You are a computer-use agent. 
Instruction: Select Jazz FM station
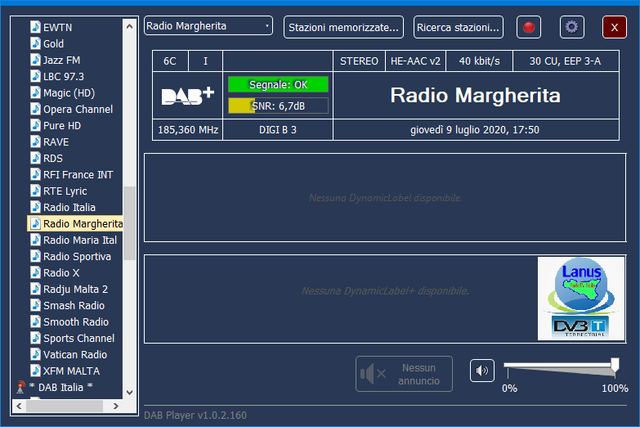coord(62,60)
